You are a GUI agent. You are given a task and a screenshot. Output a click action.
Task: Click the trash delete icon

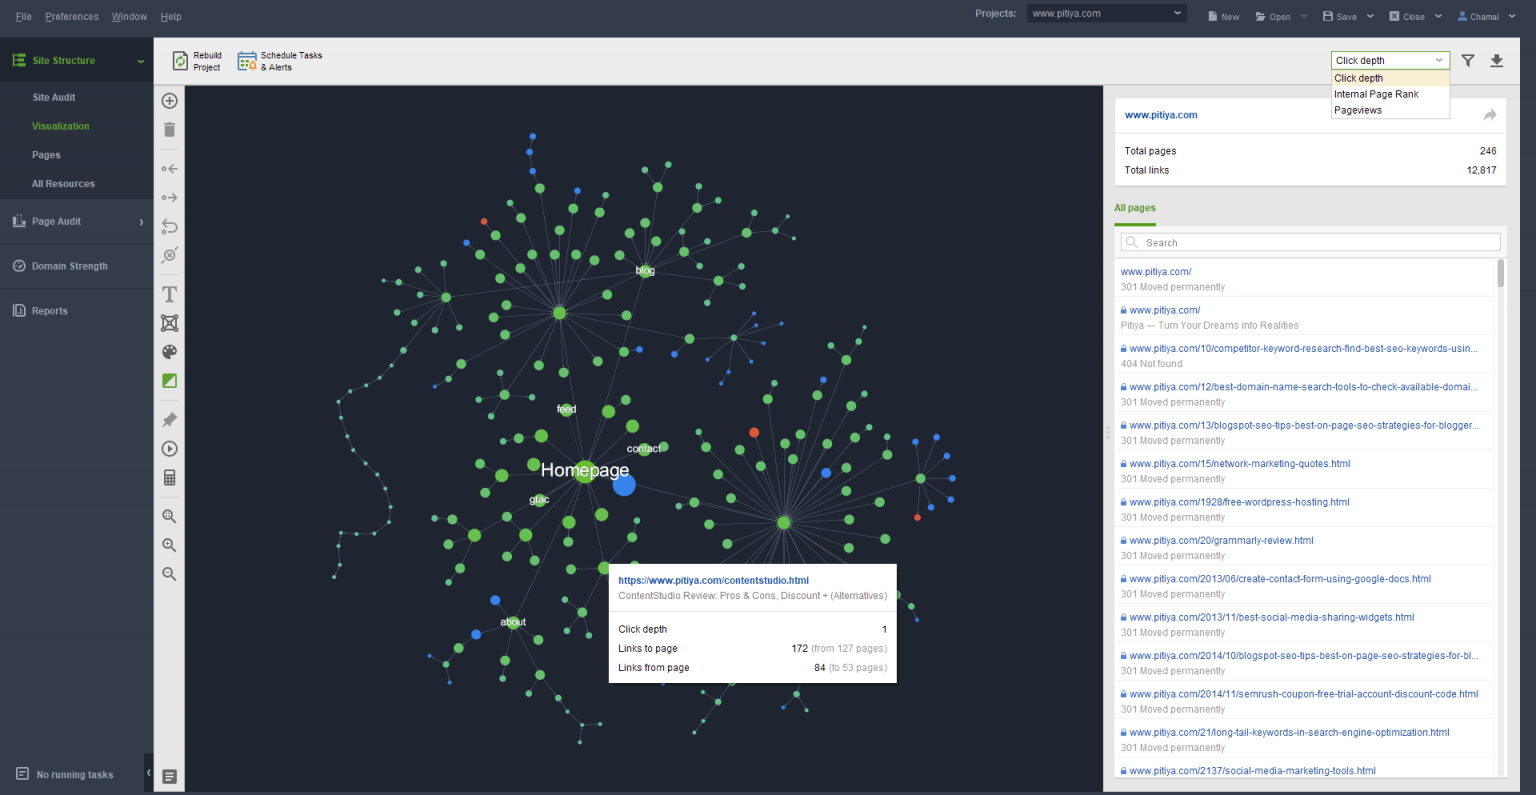pos(169,129)
